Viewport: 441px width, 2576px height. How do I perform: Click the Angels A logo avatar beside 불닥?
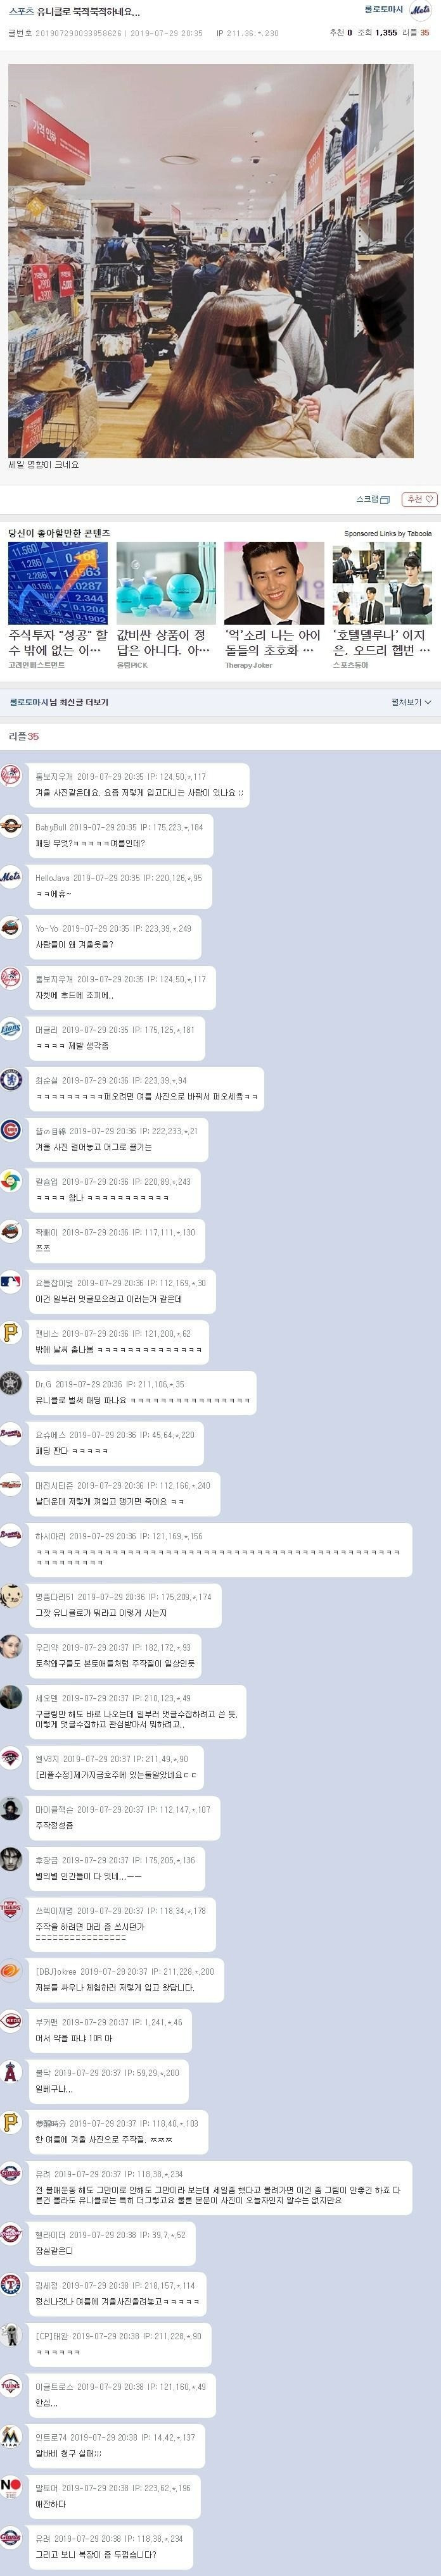point(11,2073)
